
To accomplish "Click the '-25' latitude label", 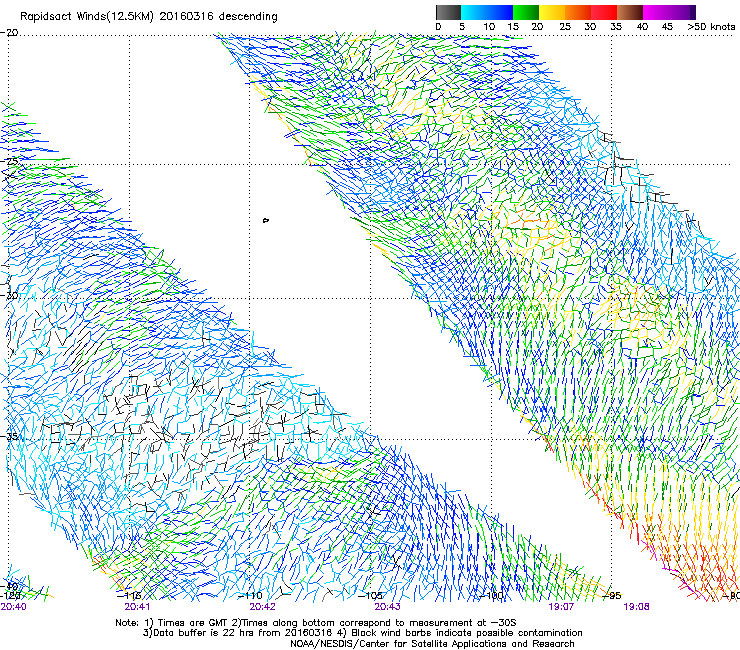I will tap(9, 161).
